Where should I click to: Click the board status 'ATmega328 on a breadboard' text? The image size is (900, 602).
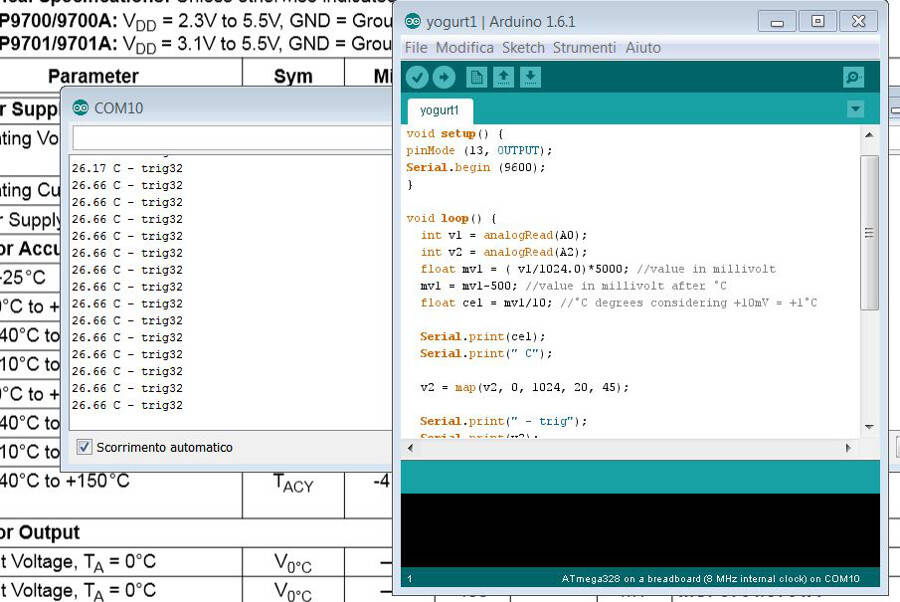710,578
